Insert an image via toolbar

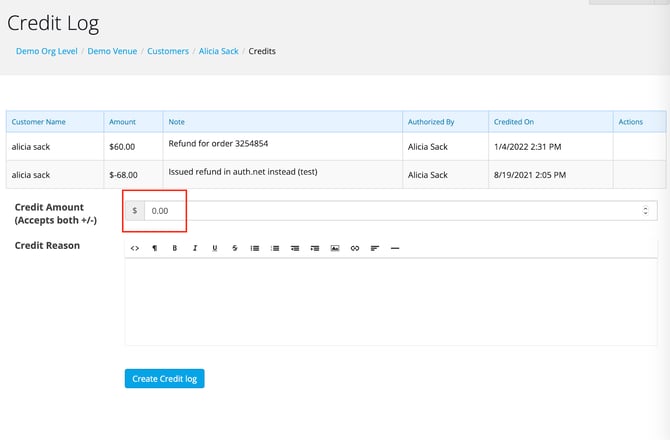click(335, 248)
